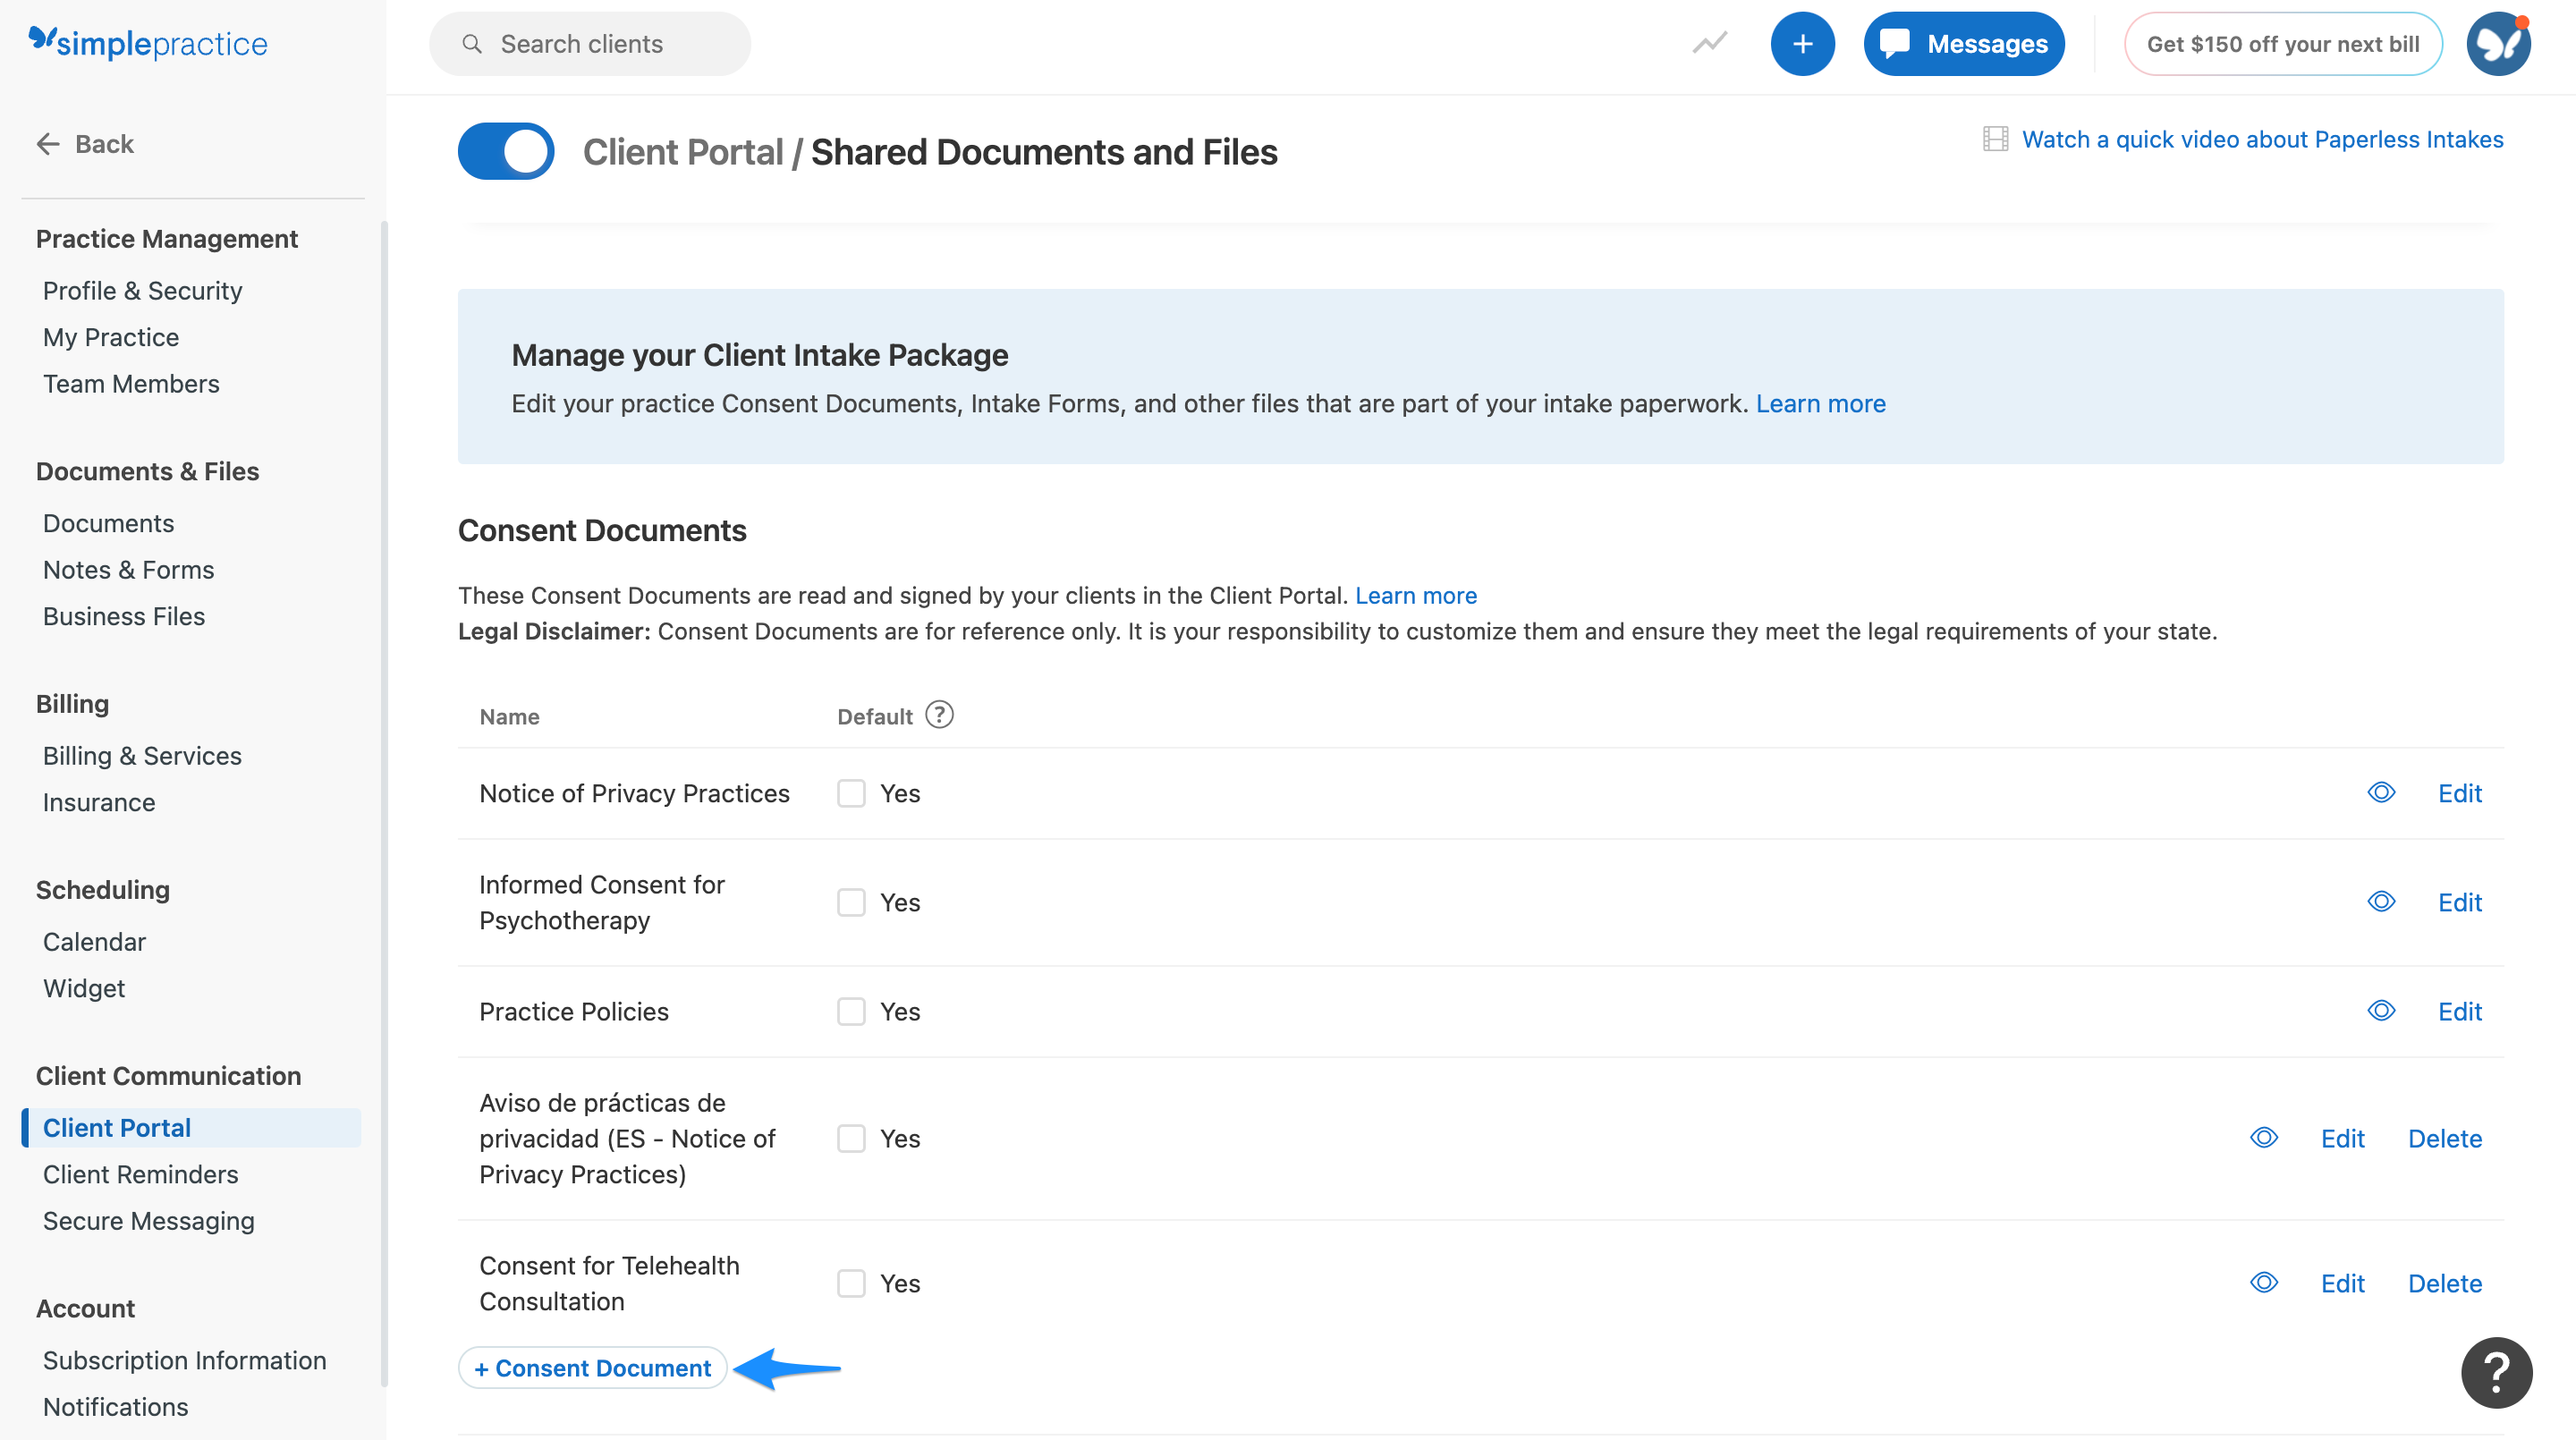The height and width of the screenshot is (1440, 2576).
Task: Click the plus icon to create new
Action: (1803, 43)
